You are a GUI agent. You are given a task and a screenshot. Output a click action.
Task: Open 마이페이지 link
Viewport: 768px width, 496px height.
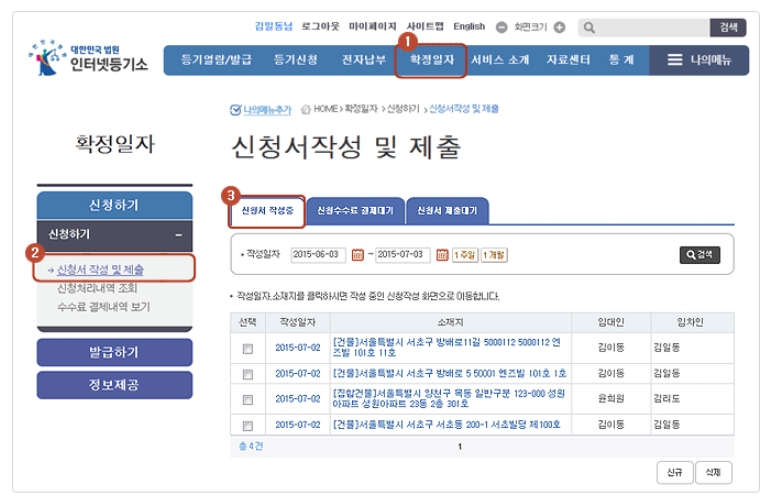tap(372, 26)
